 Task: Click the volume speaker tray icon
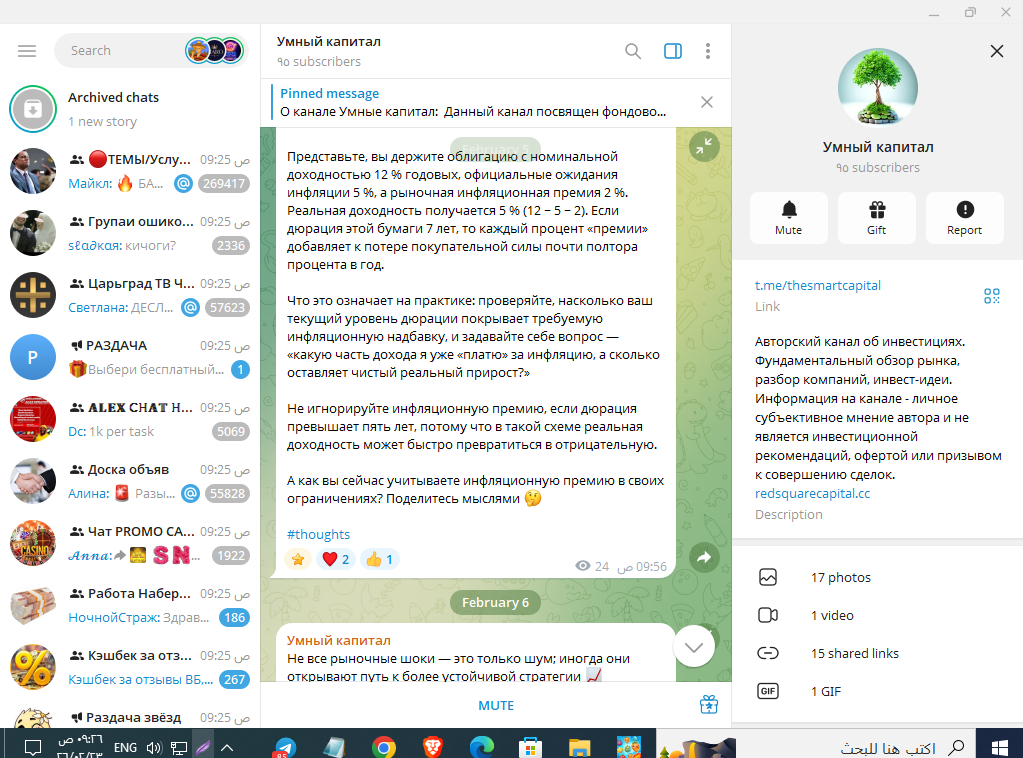tap(154, 748)
